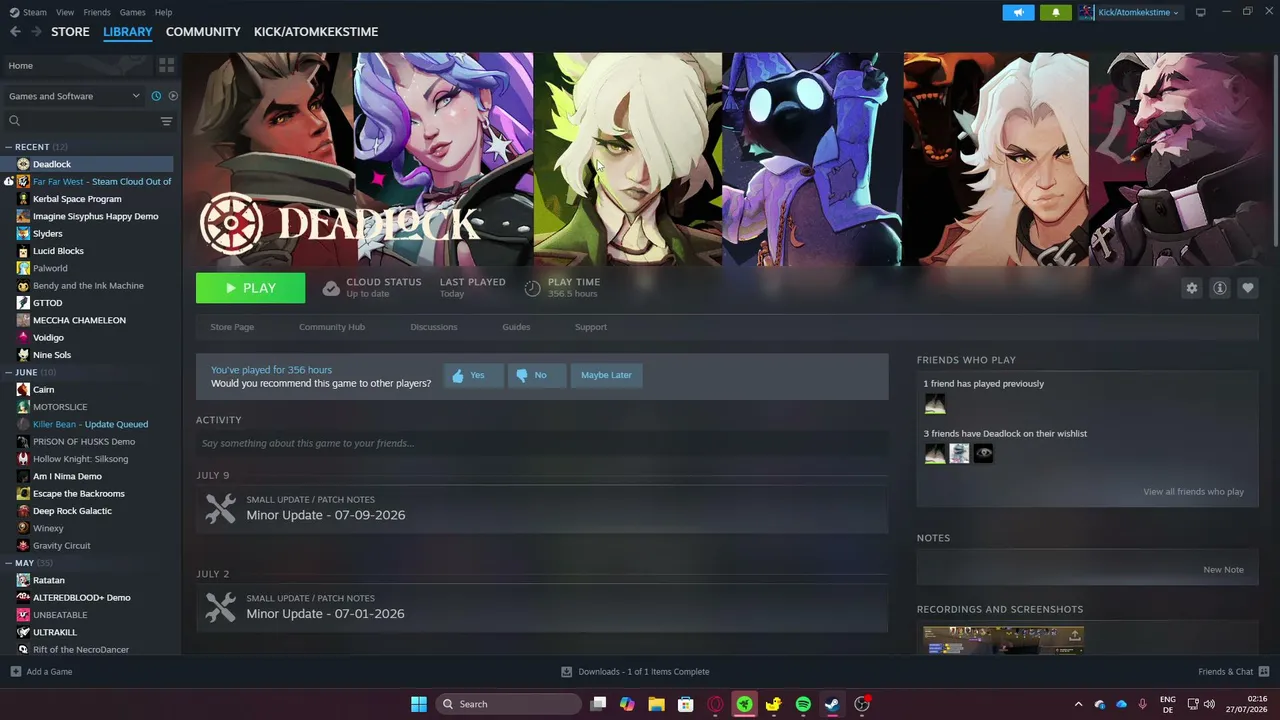This screenshot has height=720, width=1280.
Task: View all friends who play
Action: click(1193, 492)
